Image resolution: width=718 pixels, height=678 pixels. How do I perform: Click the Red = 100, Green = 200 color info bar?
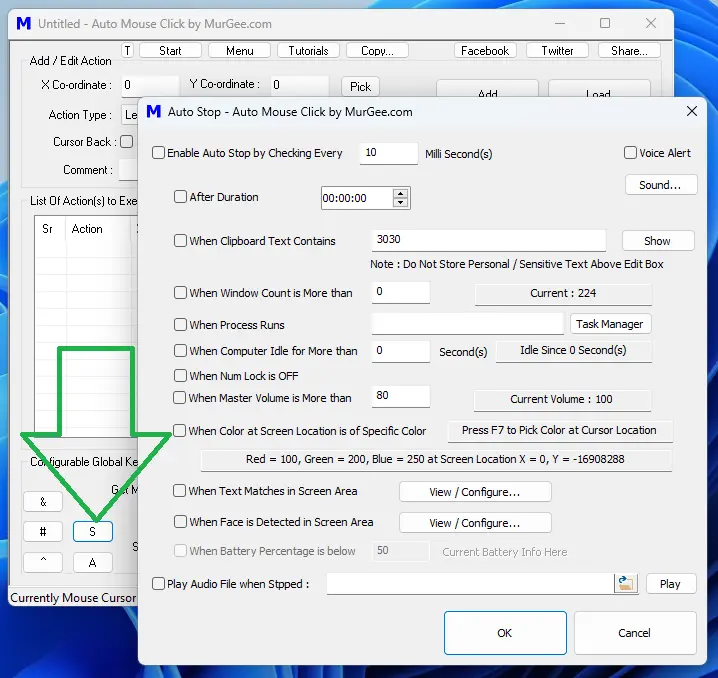point(436,460)
